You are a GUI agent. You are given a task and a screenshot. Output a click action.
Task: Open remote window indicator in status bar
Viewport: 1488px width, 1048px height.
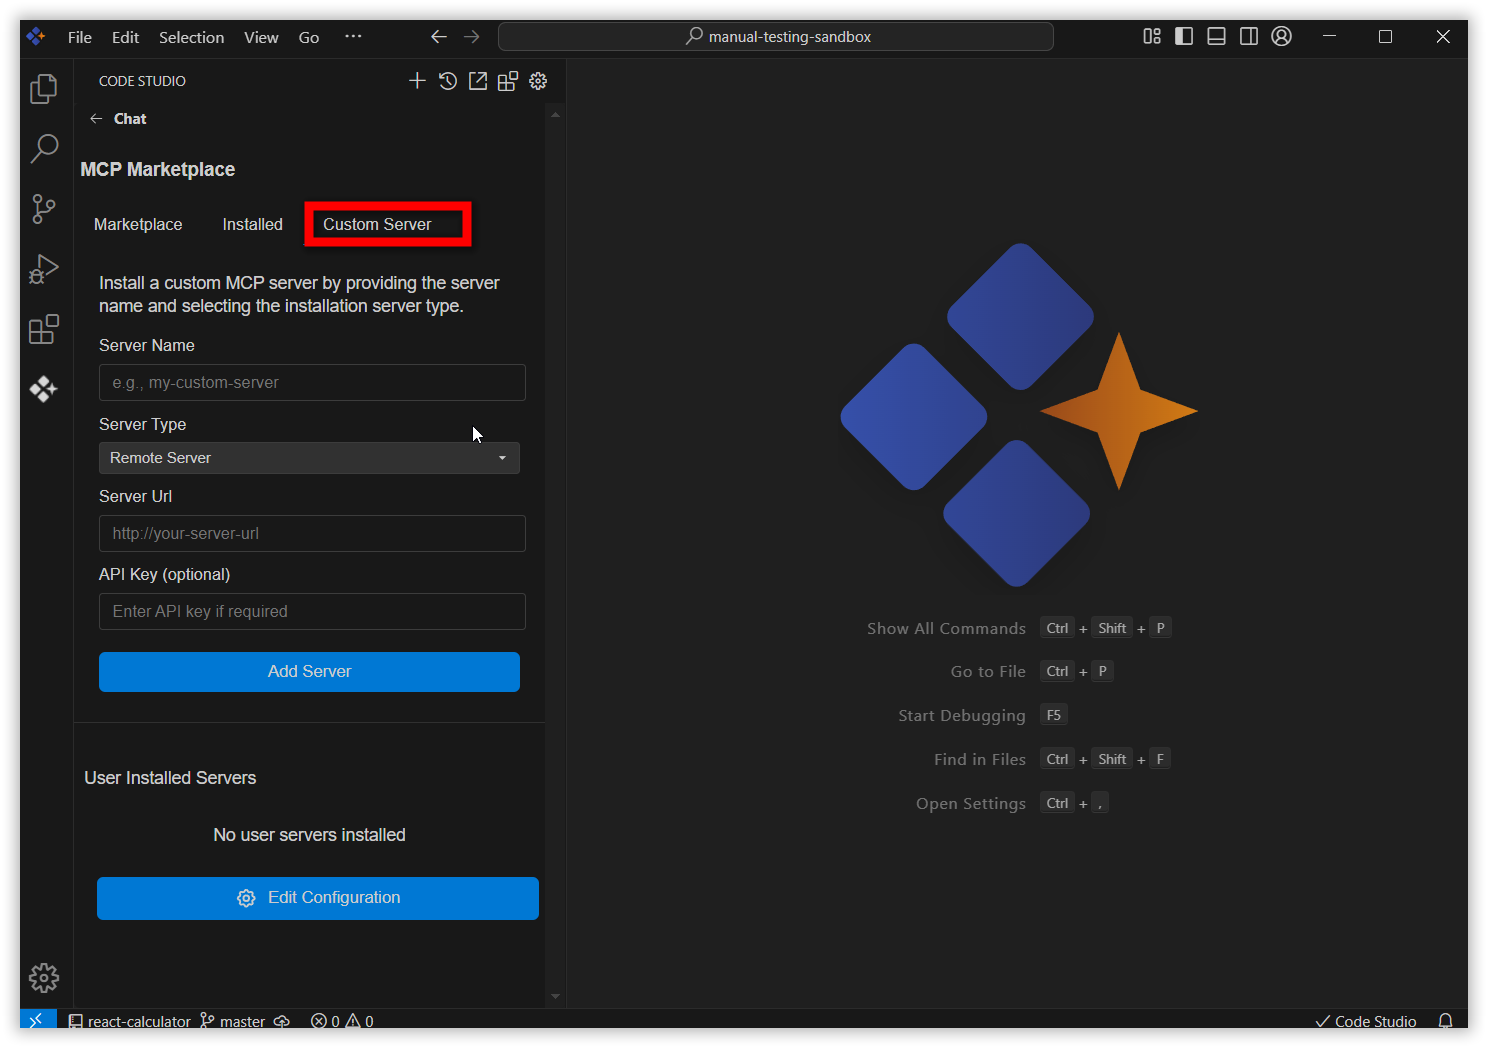tap(36, 1020)
